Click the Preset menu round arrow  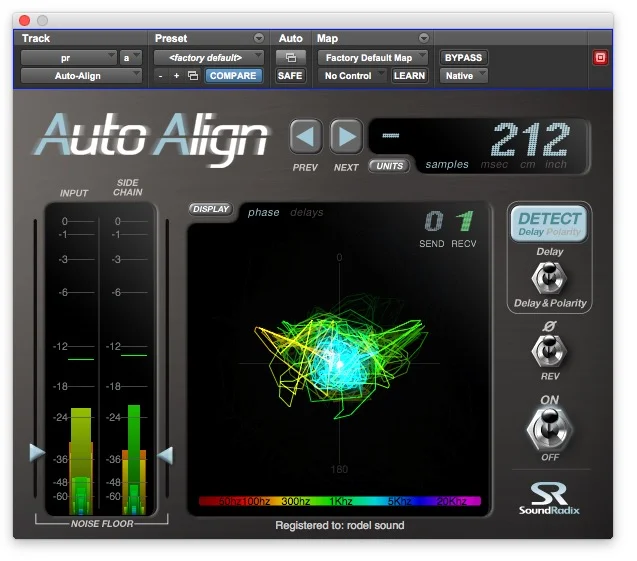click(259, 38)
